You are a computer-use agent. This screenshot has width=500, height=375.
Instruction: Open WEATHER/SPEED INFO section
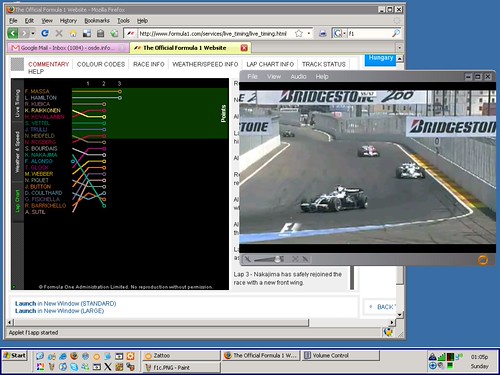tap(205, 64)
